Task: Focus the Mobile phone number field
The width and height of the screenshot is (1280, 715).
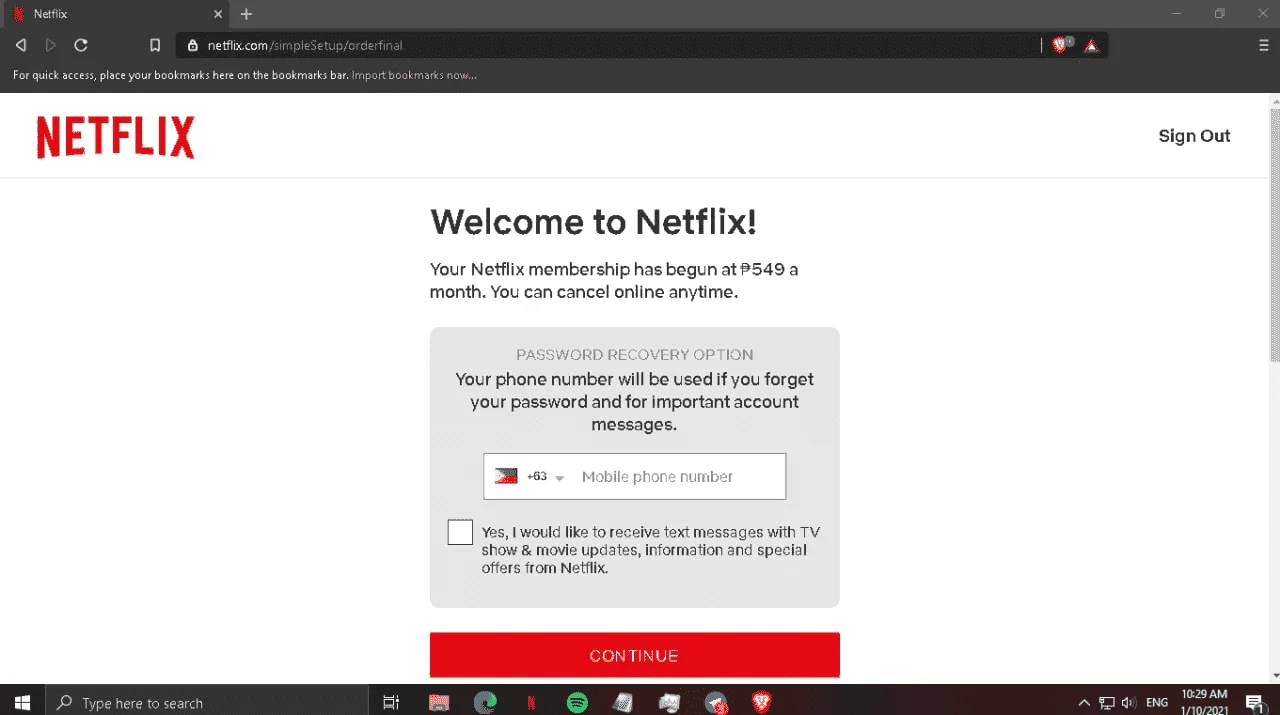Action: point(678,477)
